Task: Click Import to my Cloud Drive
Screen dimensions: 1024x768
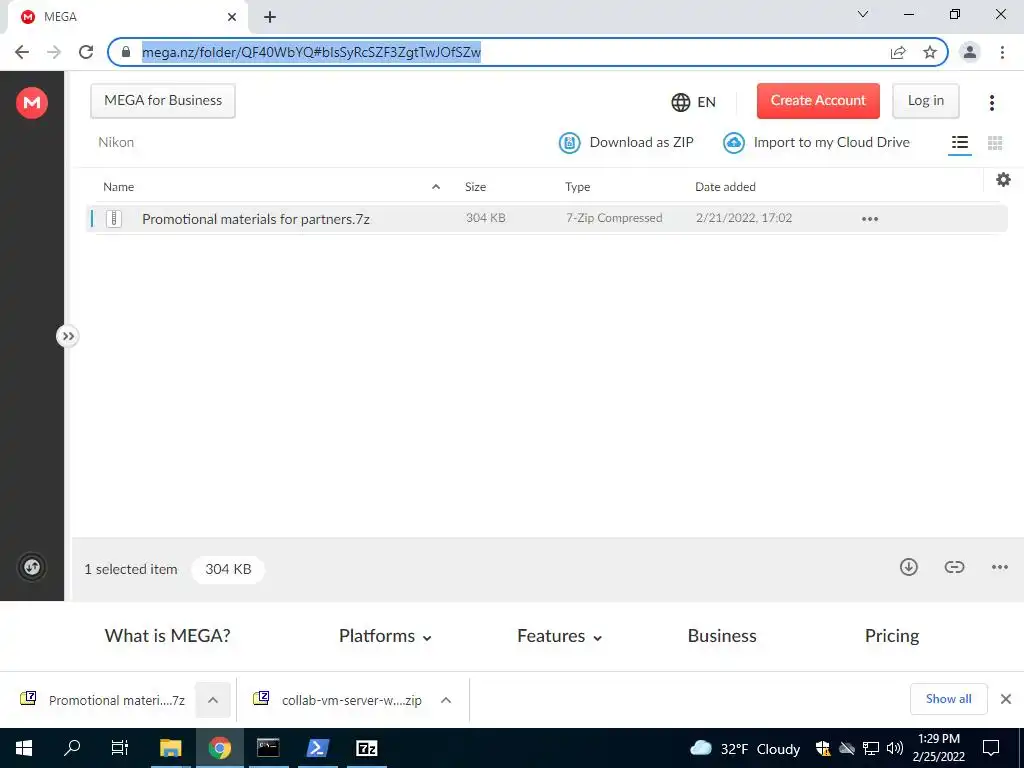Action: coord(816,142)
